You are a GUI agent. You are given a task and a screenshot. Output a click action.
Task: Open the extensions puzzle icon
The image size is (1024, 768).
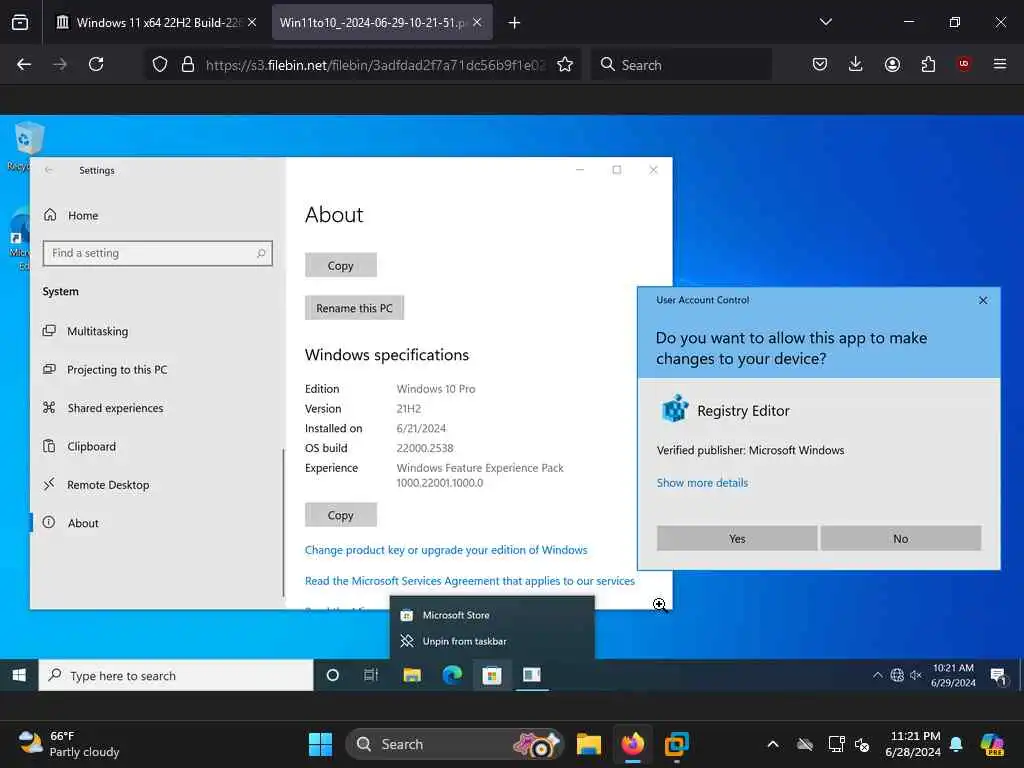928,64
